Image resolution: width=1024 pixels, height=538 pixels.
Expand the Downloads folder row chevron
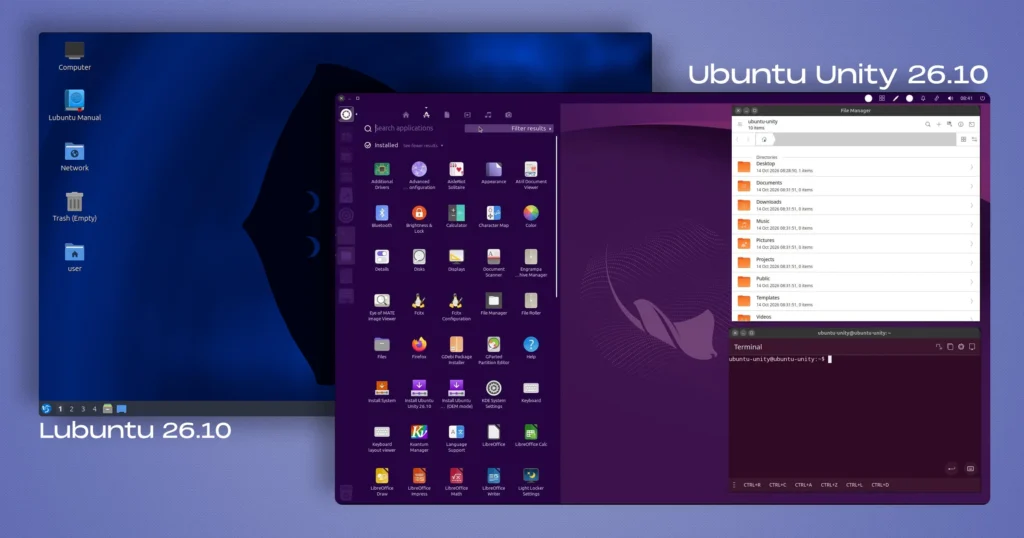tap(972, 205)
